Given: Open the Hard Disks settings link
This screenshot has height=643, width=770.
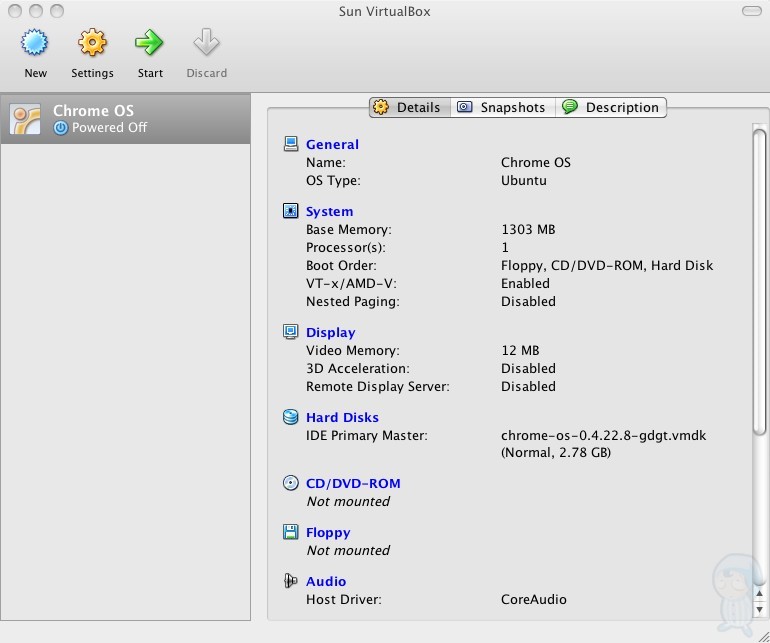Looking at the screenshot, I should point(342,417).
